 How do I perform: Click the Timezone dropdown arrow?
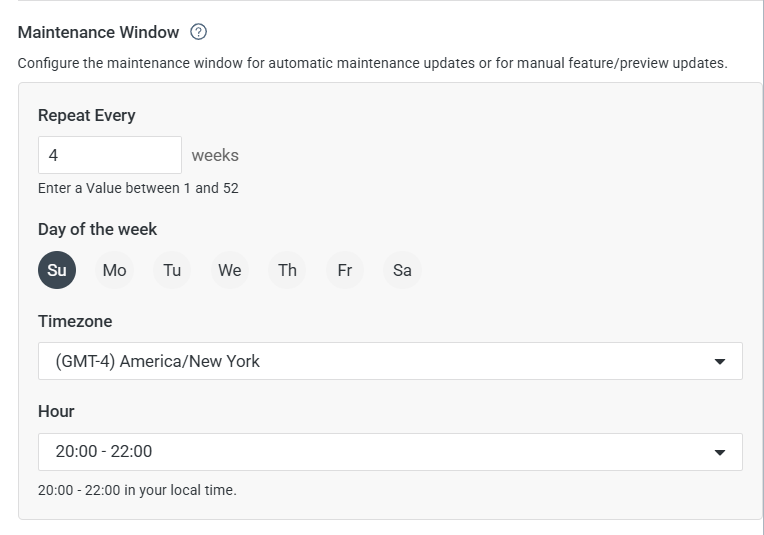pos(720,362)
